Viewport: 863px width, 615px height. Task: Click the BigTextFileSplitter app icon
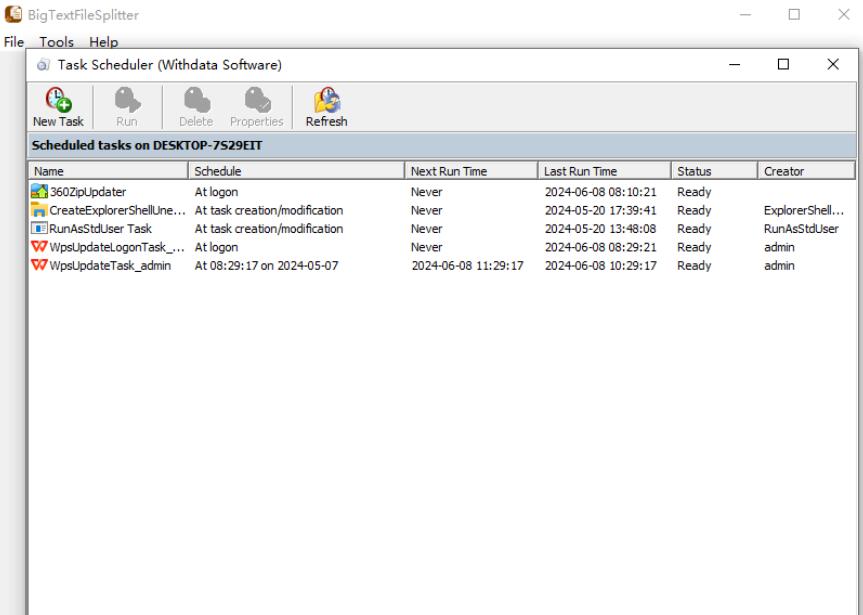click(13, 14)
